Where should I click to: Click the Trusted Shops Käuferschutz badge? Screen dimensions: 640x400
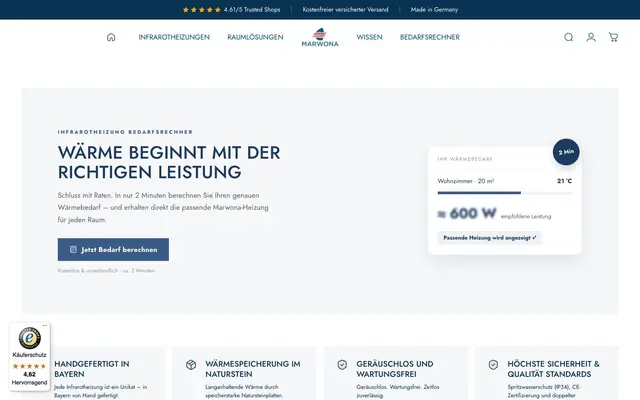[x=29, y=357]
